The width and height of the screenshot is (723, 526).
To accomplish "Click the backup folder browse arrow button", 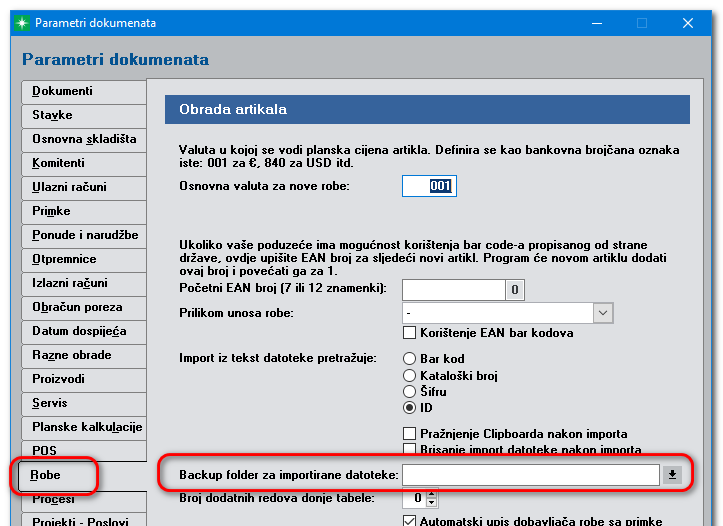I will 672,474.
